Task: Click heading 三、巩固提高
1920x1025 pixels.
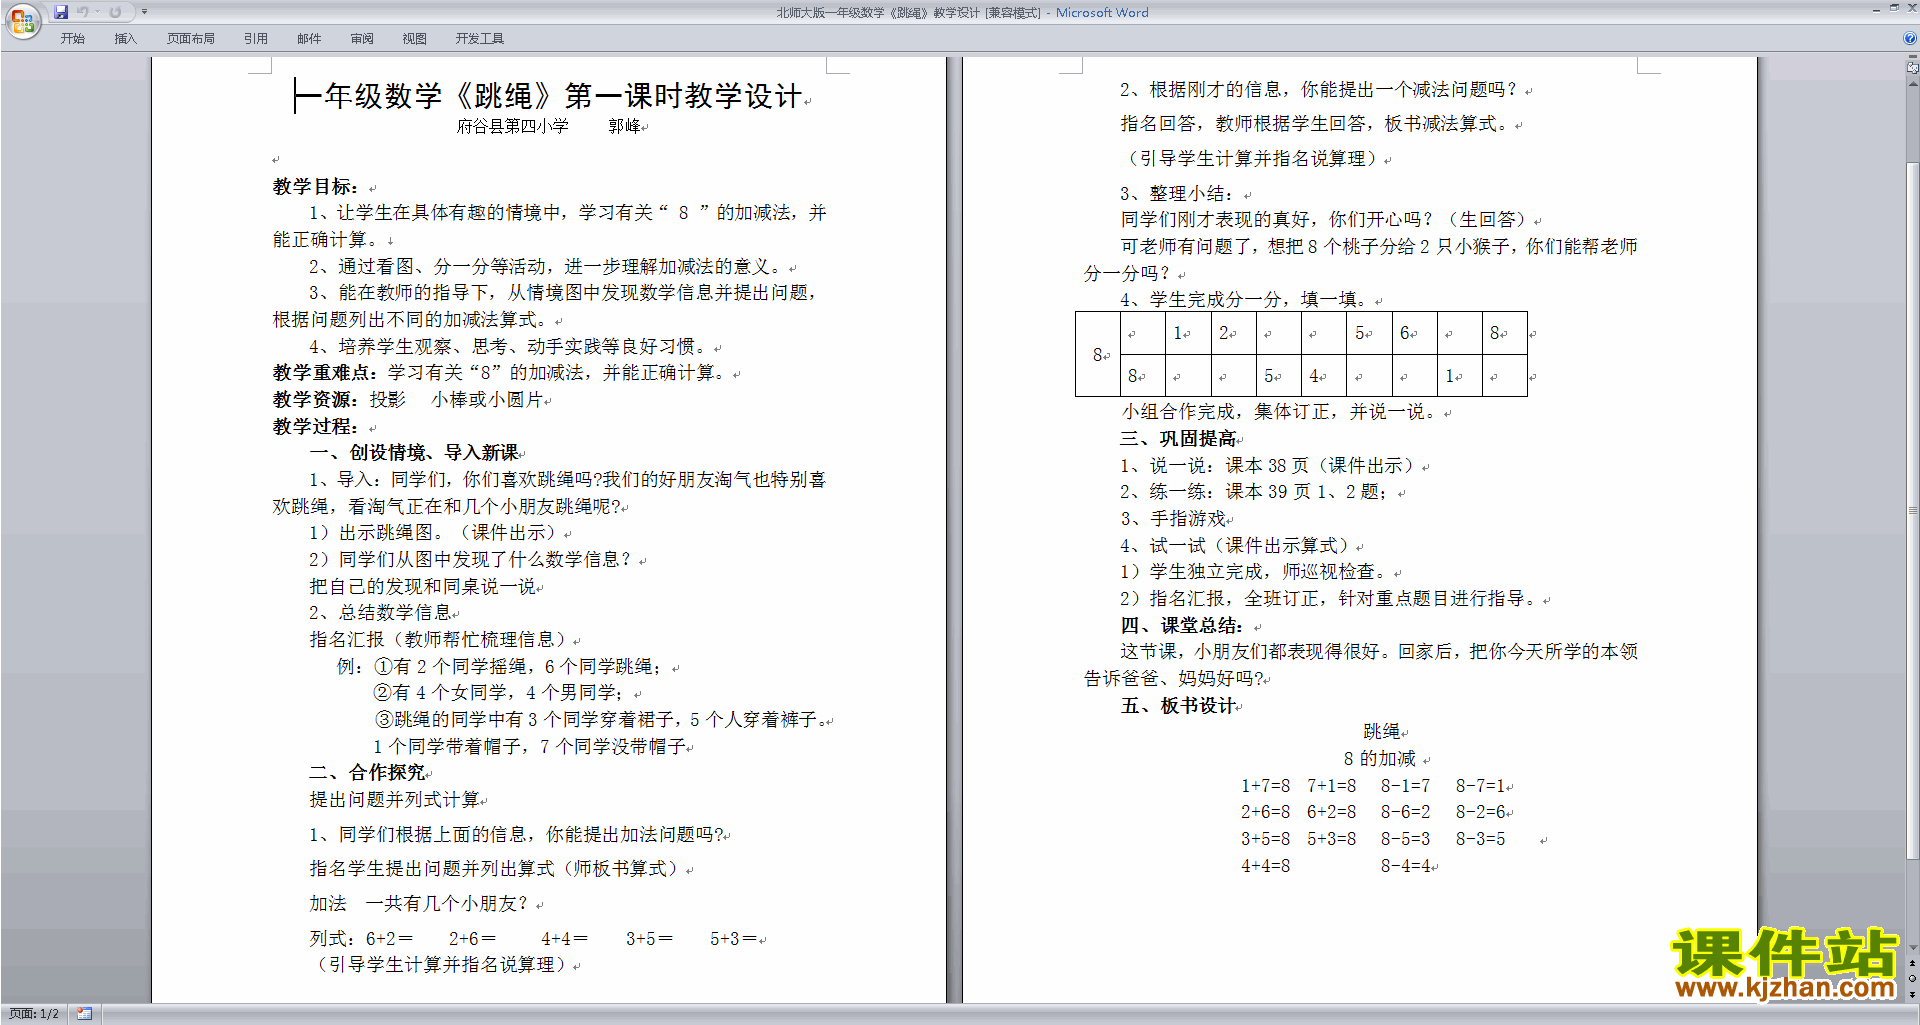Action: [1178, 439]
